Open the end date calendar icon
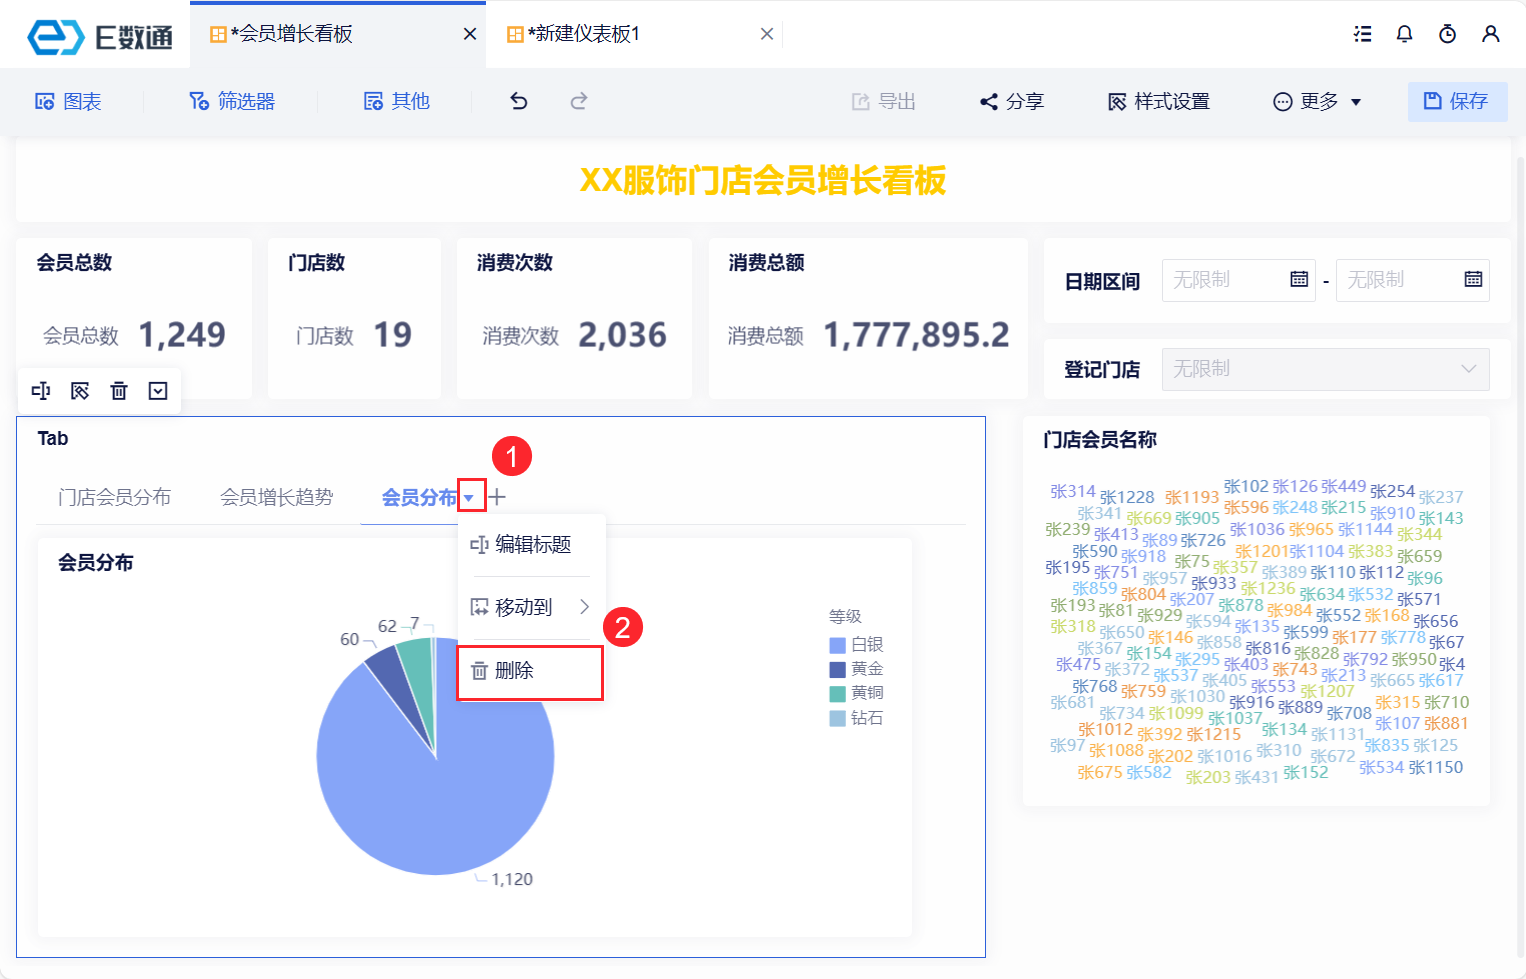This screenshot has height=979, width=1526. [1473, 279]
